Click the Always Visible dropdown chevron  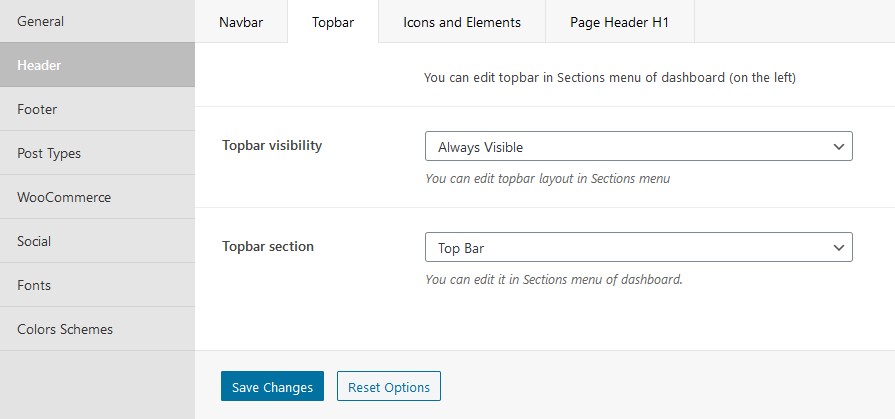(x=838, y=147)
